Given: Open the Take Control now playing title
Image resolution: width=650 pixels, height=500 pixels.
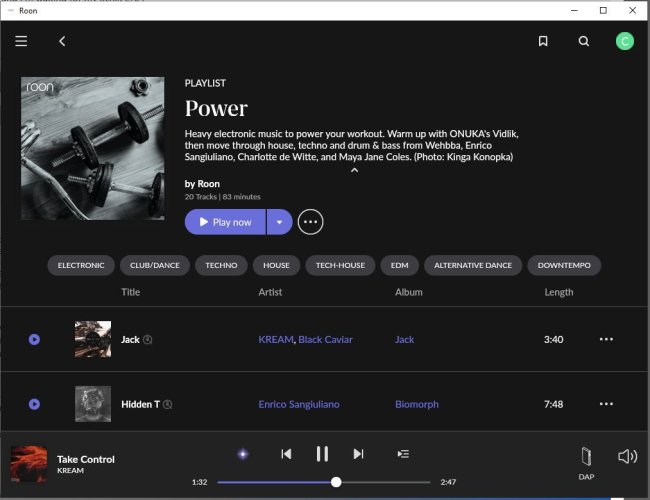Looking at the screenshot, I should 86,459.
